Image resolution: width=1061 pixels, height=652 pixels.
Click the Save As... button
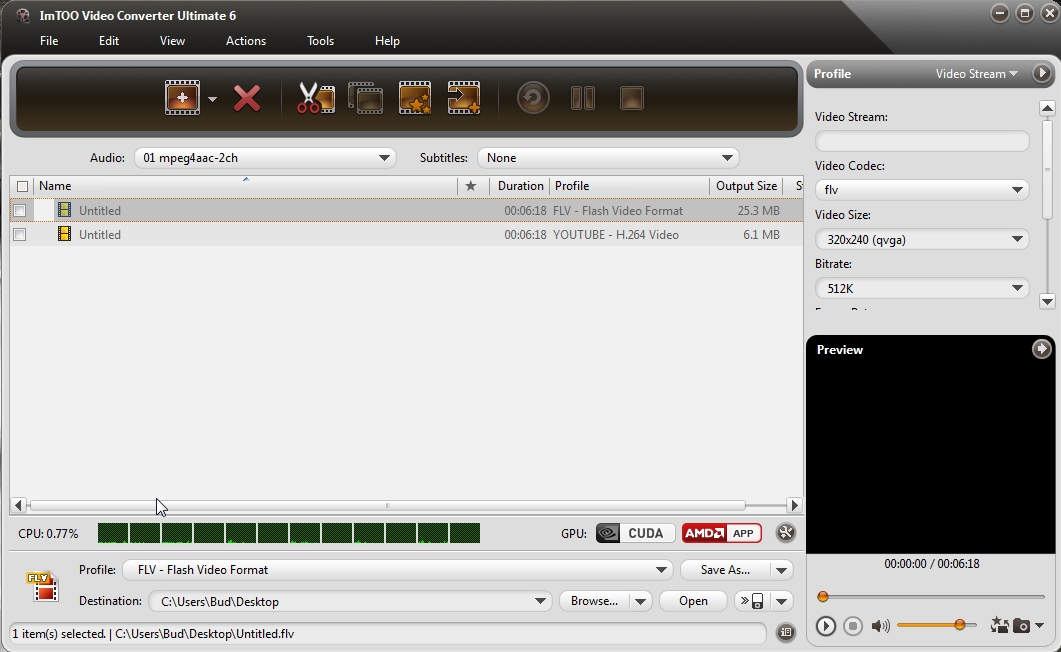(x=725, y=570)
